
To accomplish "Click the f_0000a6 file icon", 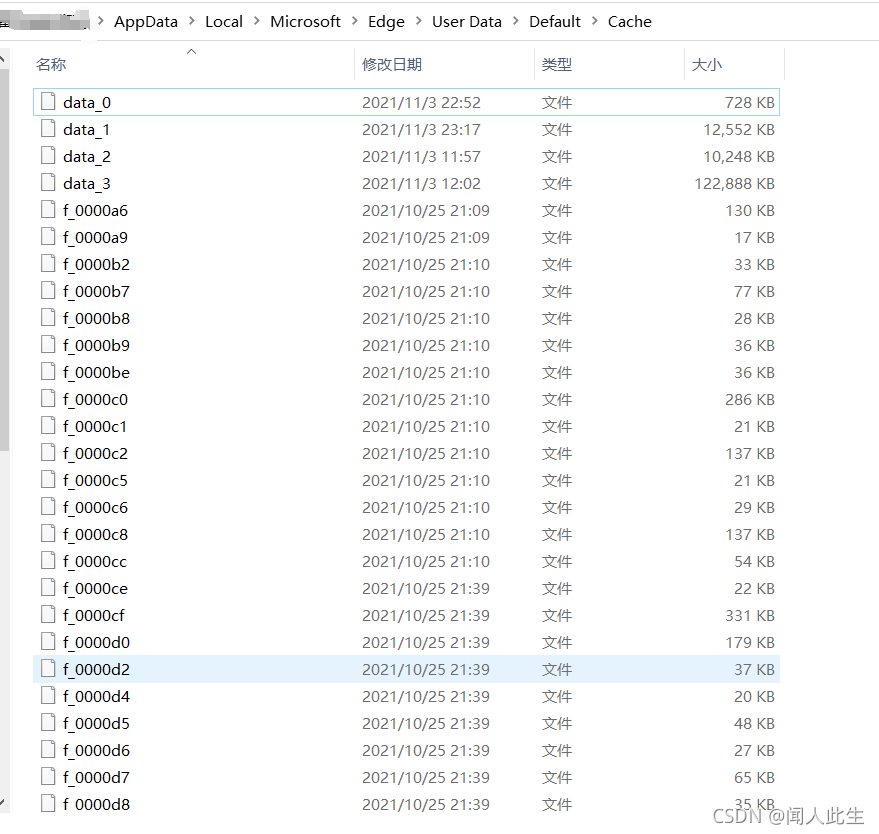I will pyautogui.click(x=48, y=210).
